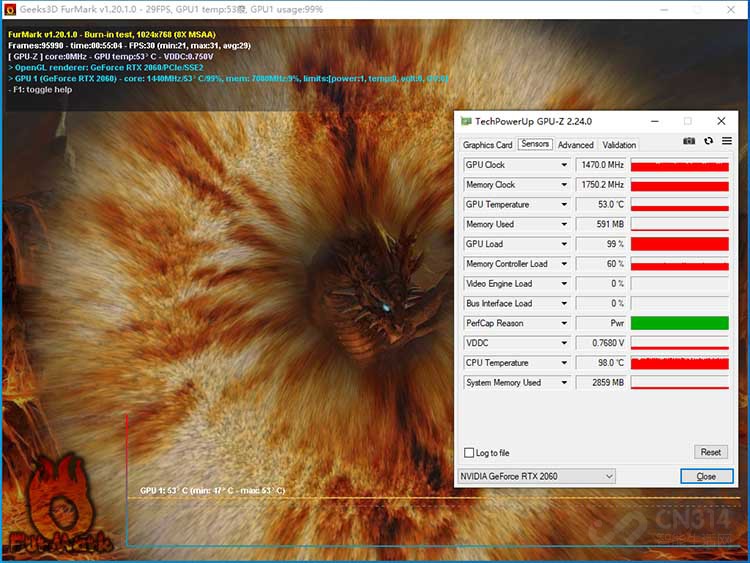The image size is (750, 563).
Task: Close the GPU-Z window with X
Action: [x=721, y=121]
